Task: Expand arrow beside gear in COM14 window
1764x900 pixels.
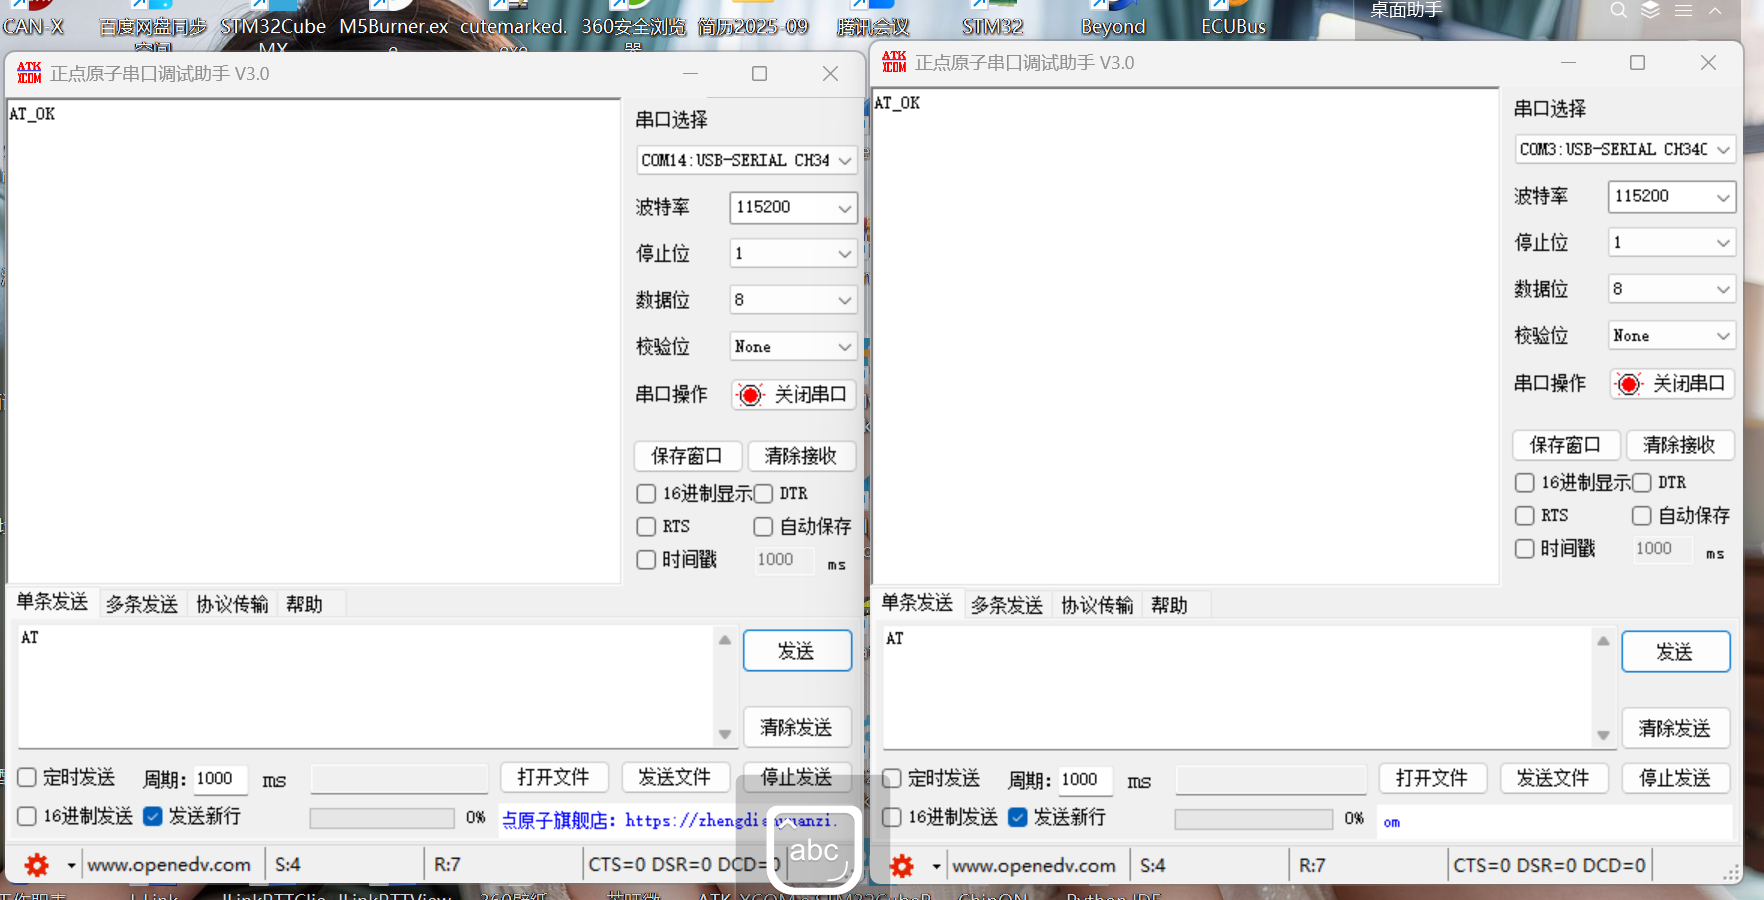Action: point(71,865)
